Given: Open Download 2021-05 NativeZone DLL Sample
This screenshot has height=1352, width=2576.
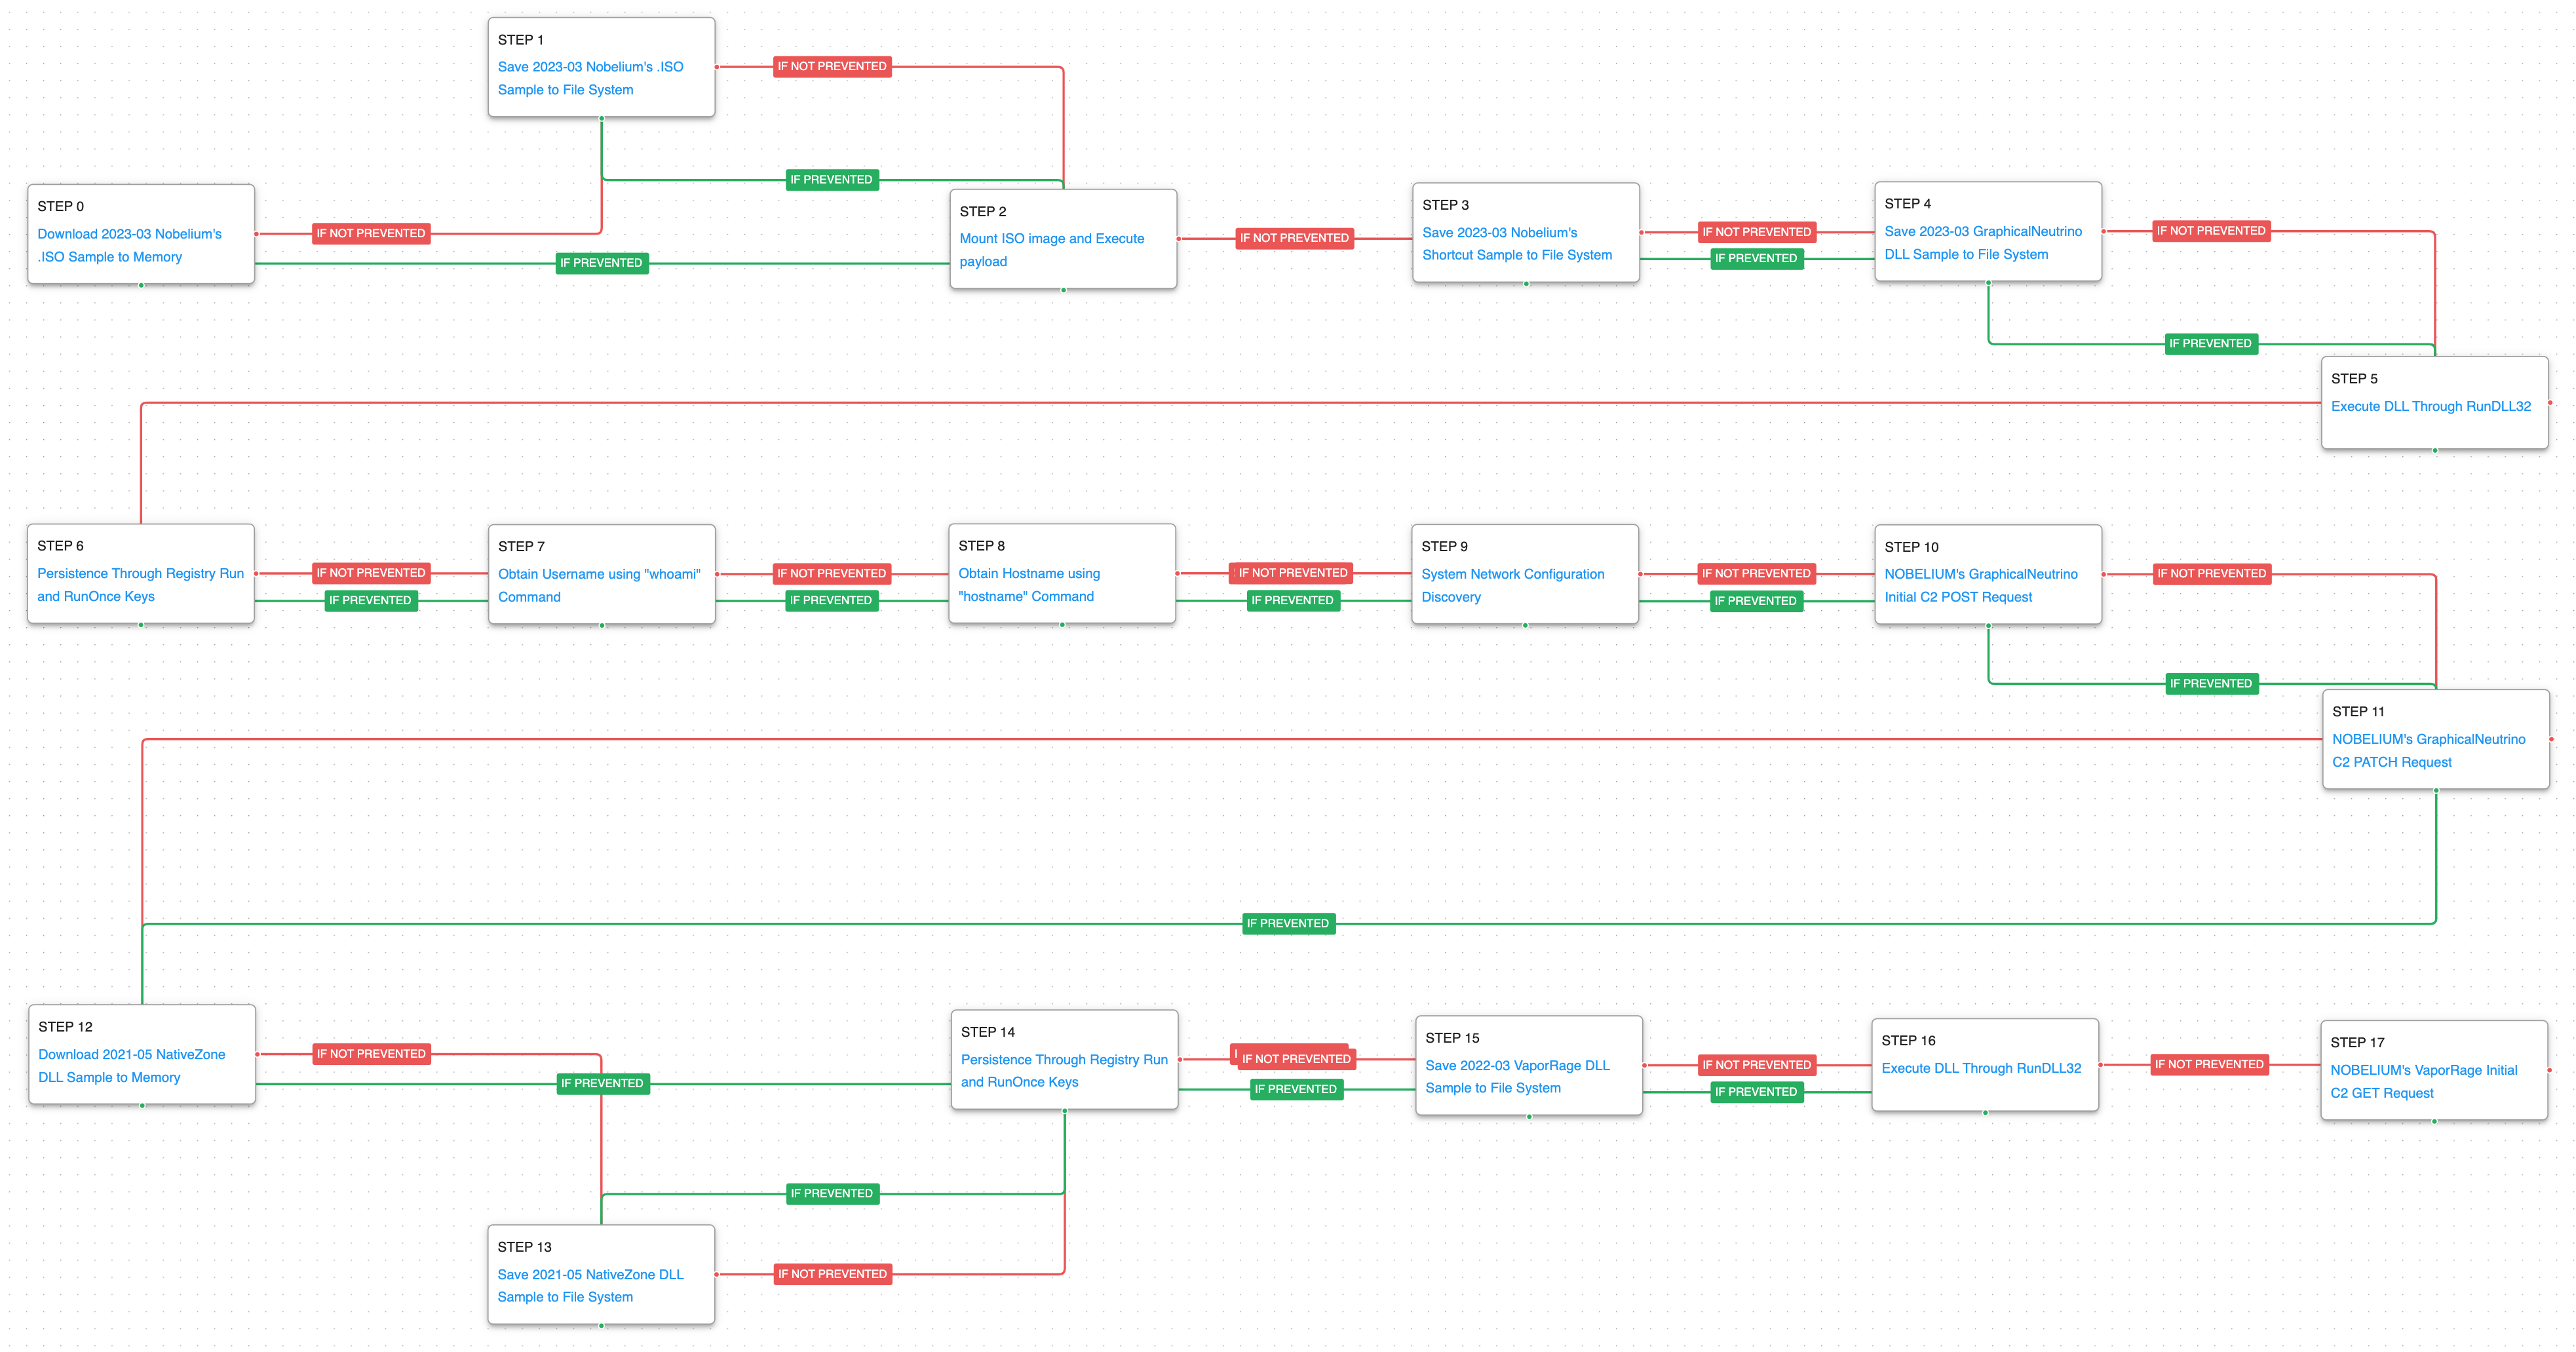Looking at the screenshot, I should click(x=131, y=1066).
